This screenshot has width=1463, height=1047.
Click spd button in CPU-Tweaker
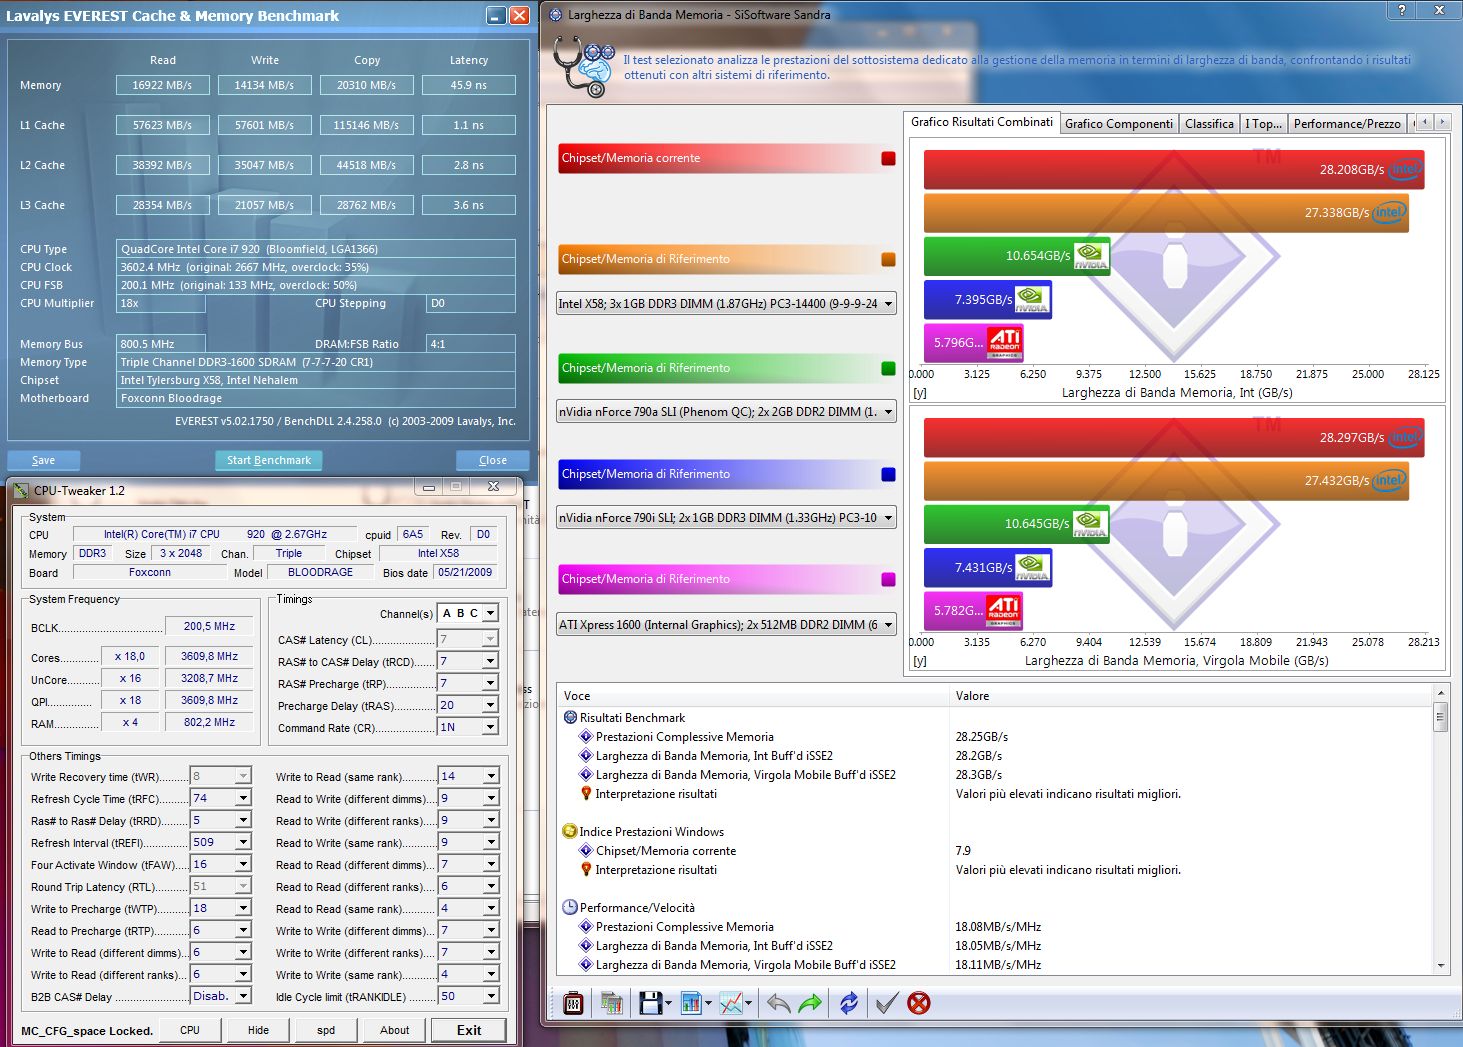326,1030
